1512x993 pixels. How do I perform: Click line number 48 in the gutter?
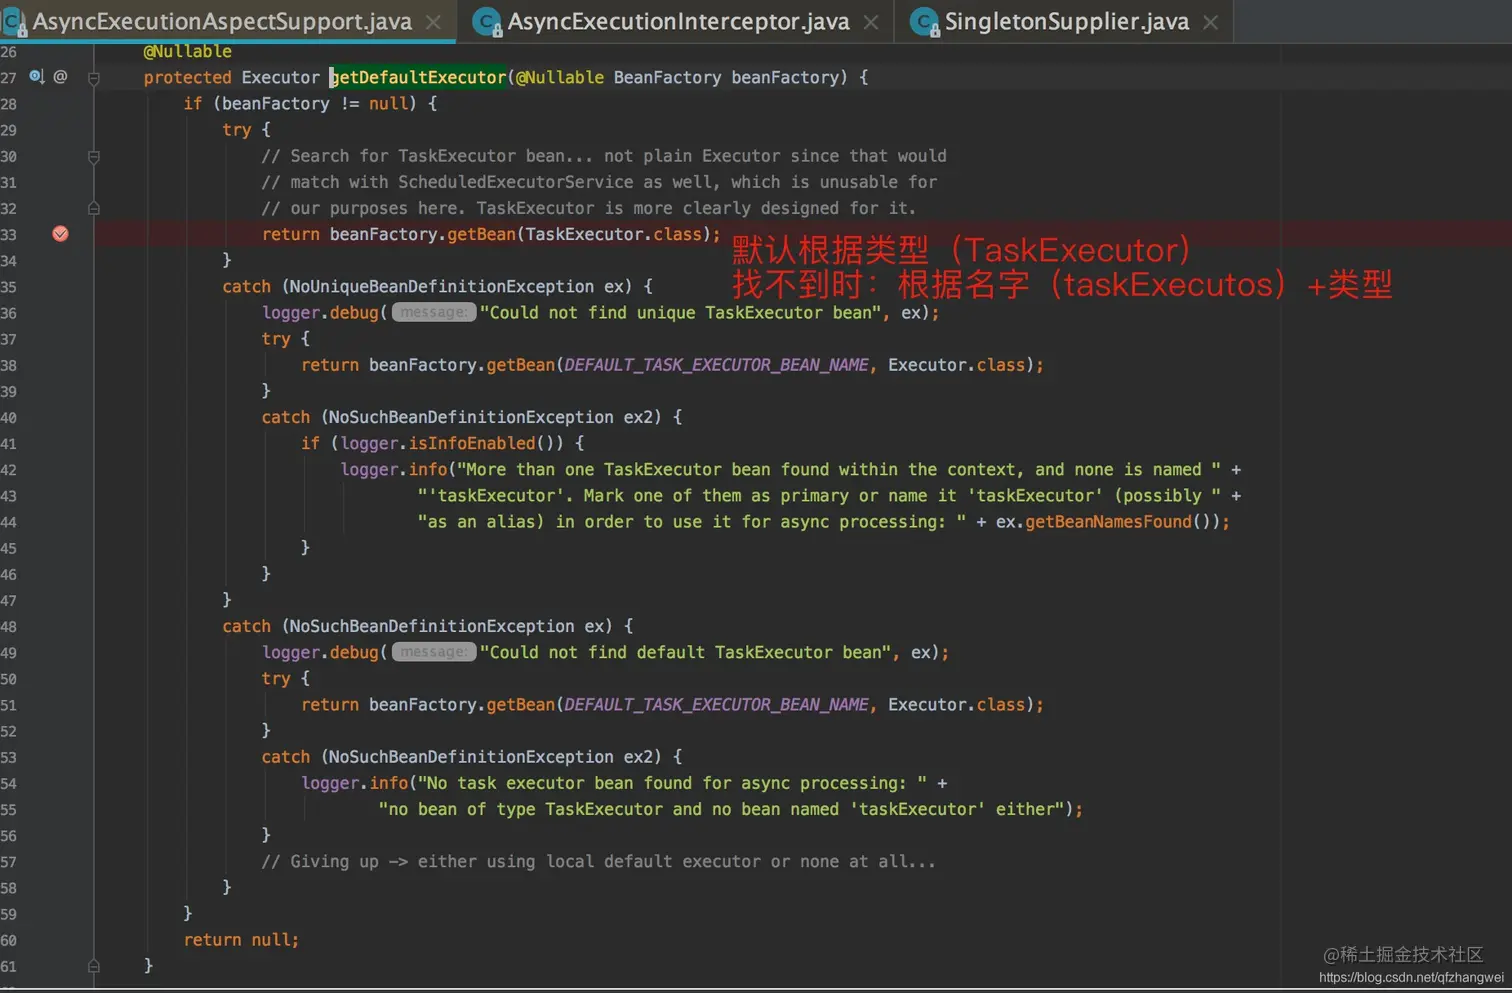click(9, 626)
